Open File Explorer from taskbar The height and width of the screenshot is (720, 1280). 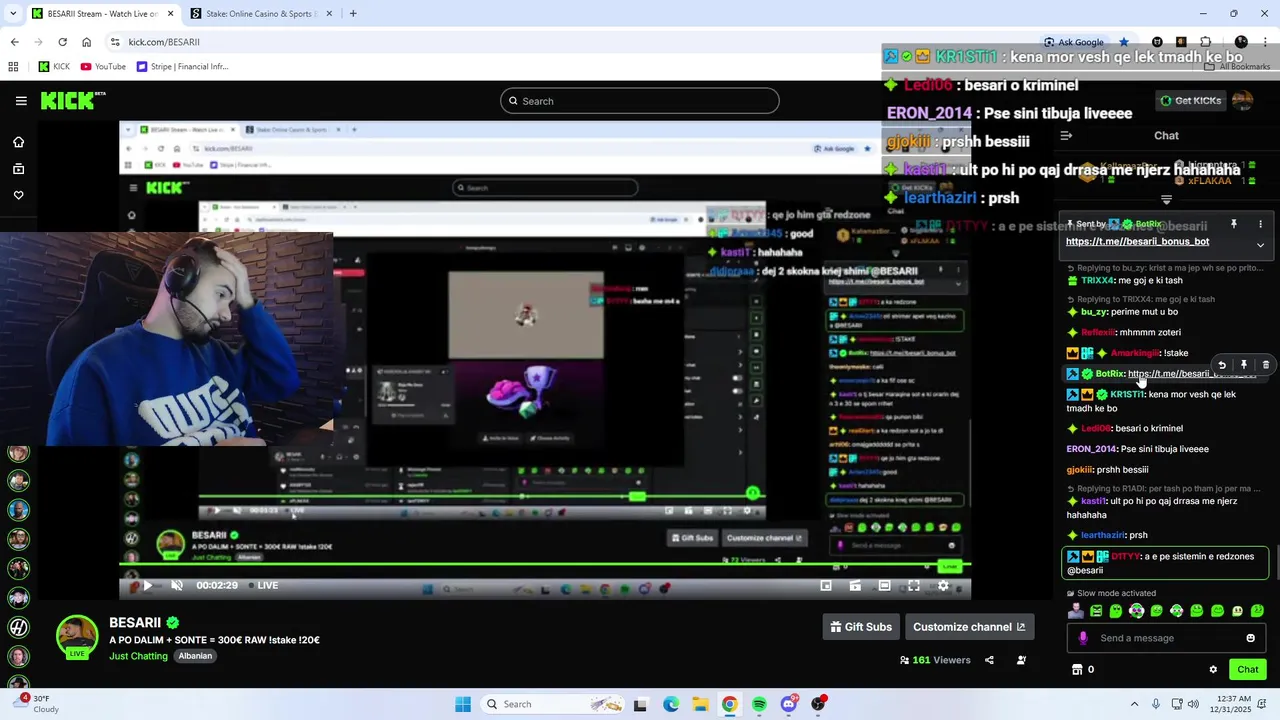coord(700,704)
